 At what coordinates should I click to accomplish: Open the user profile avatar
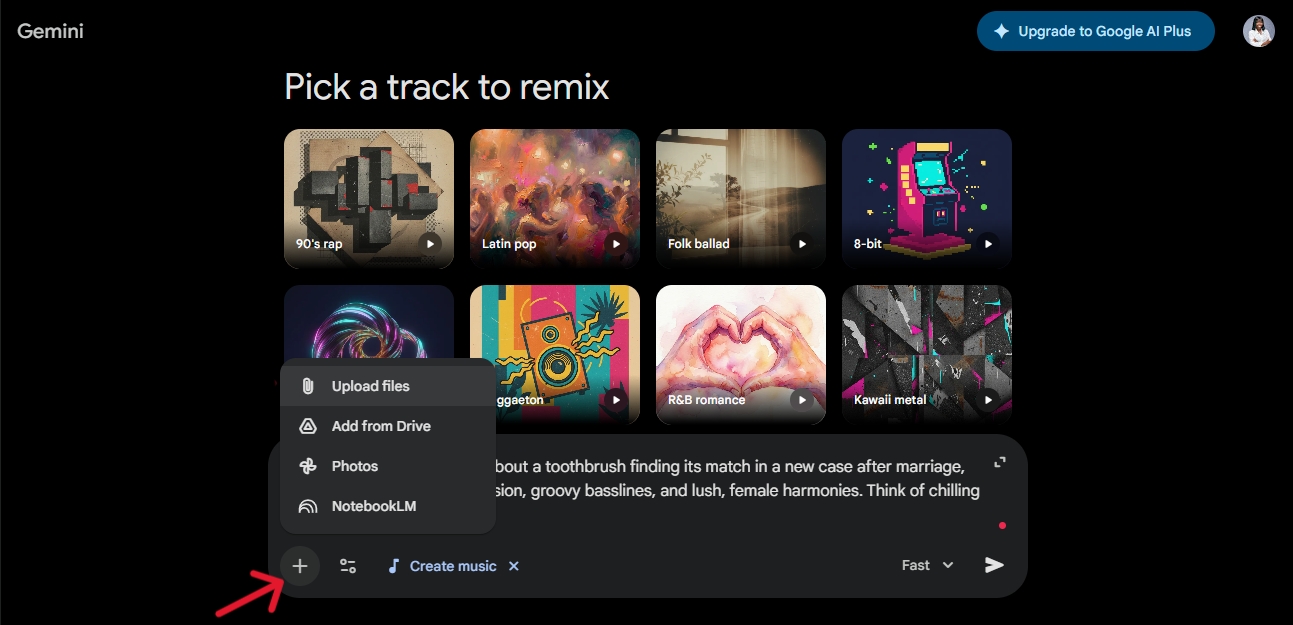(x=1258, y=31)
